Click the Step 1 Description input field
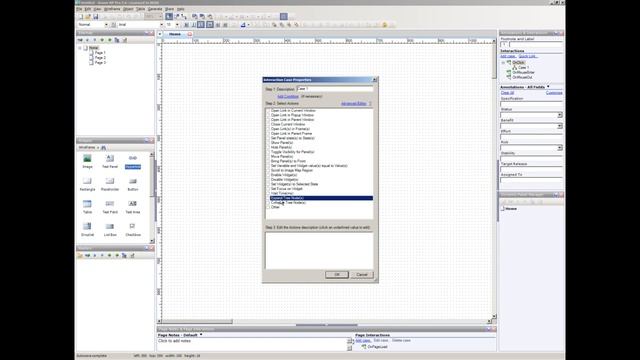Screen dimensions: 640x360 (x=335, y=89)
